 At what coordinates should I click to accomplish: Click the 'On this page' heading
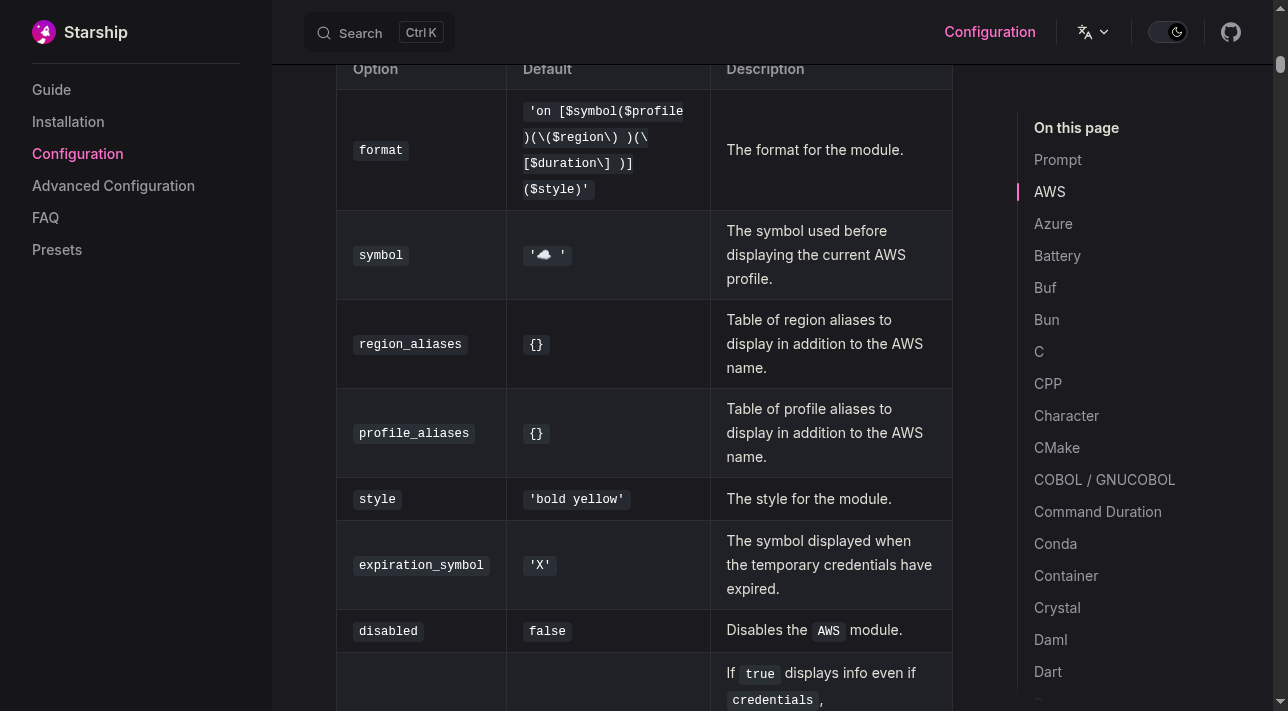(x=1076, y=128)
